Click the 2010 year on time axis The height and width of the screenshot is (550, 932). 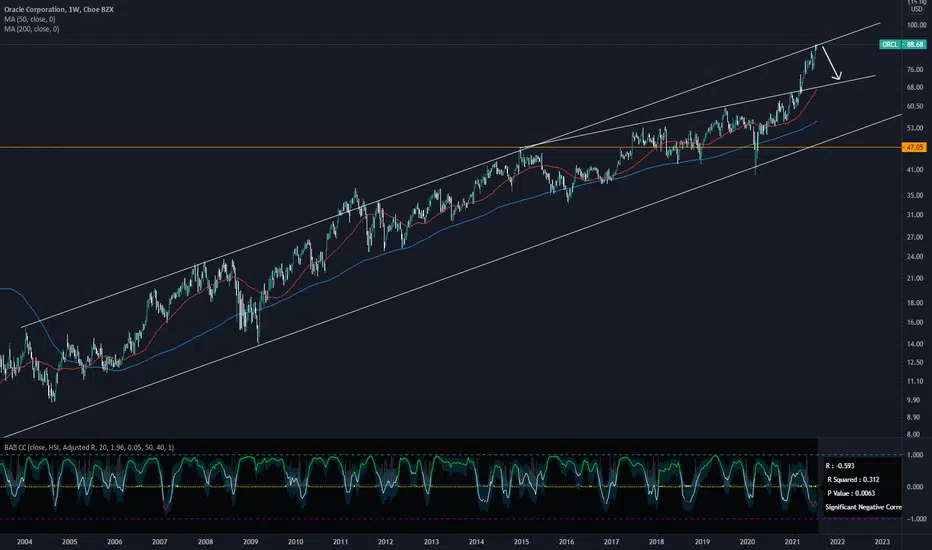tap(295, 542)
